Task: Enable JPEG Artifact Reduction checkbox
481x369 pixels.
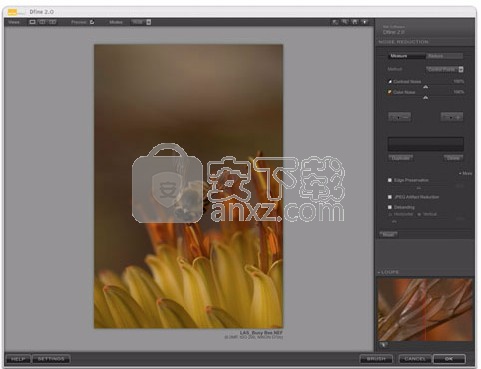Action: coord(390,197)
